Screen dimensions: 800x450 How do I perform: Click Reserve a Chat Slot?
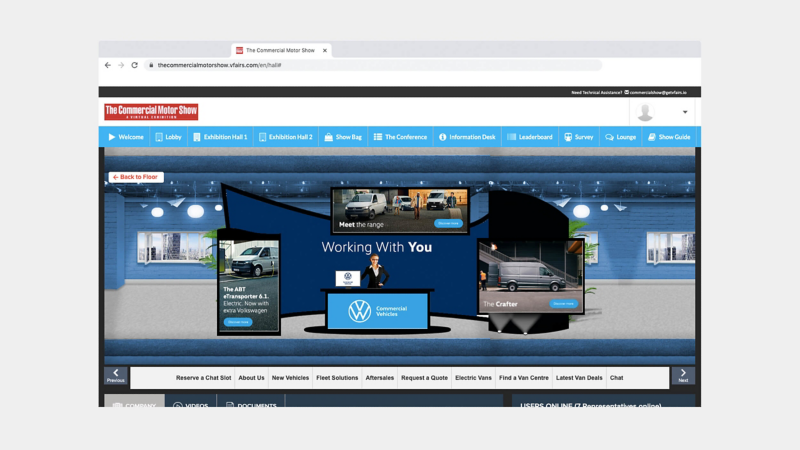(x=204, y=378)
